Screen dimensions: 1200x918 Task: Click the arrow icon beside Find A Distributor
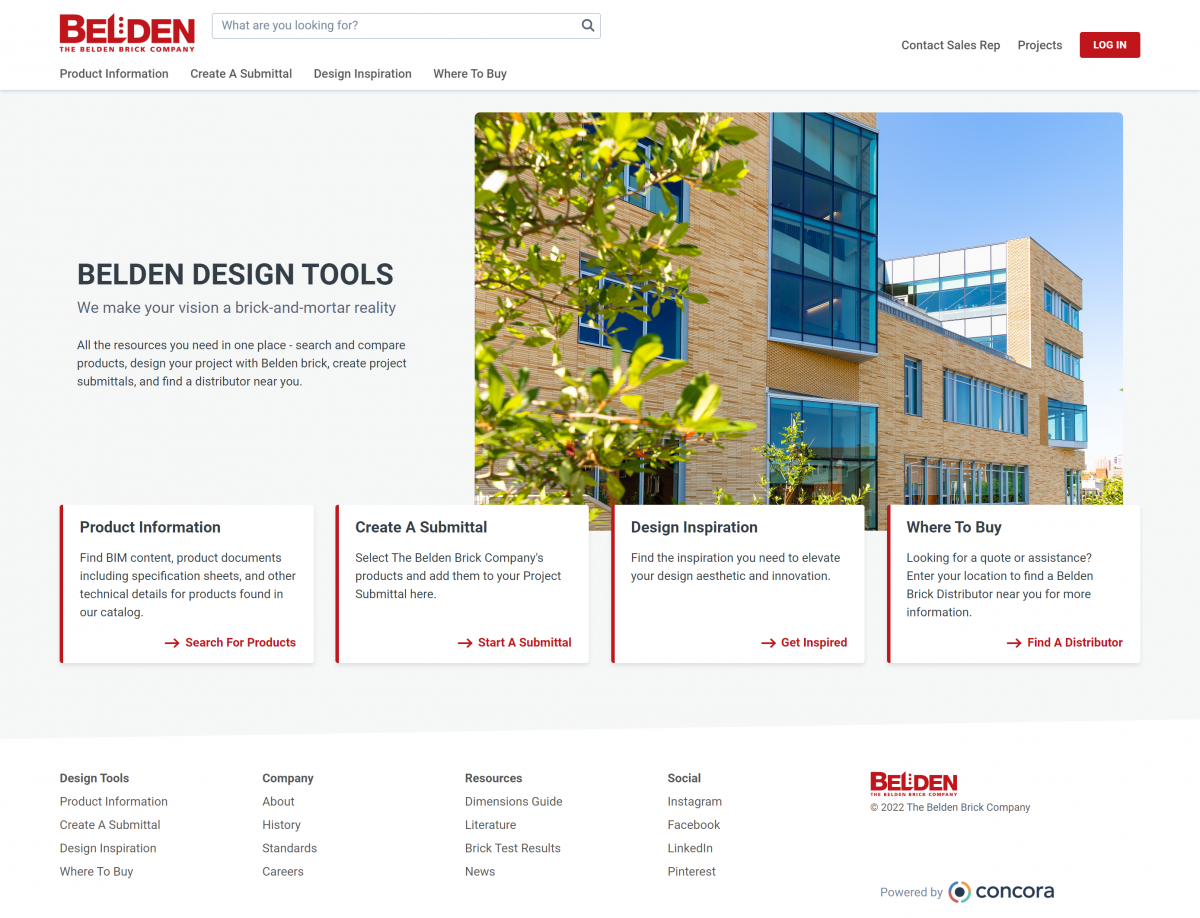[1014, 643]
